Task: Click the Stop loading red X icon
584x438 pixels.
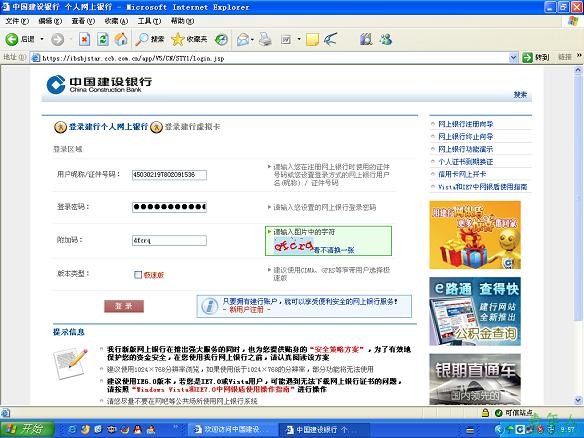Action: pos(85,39)
